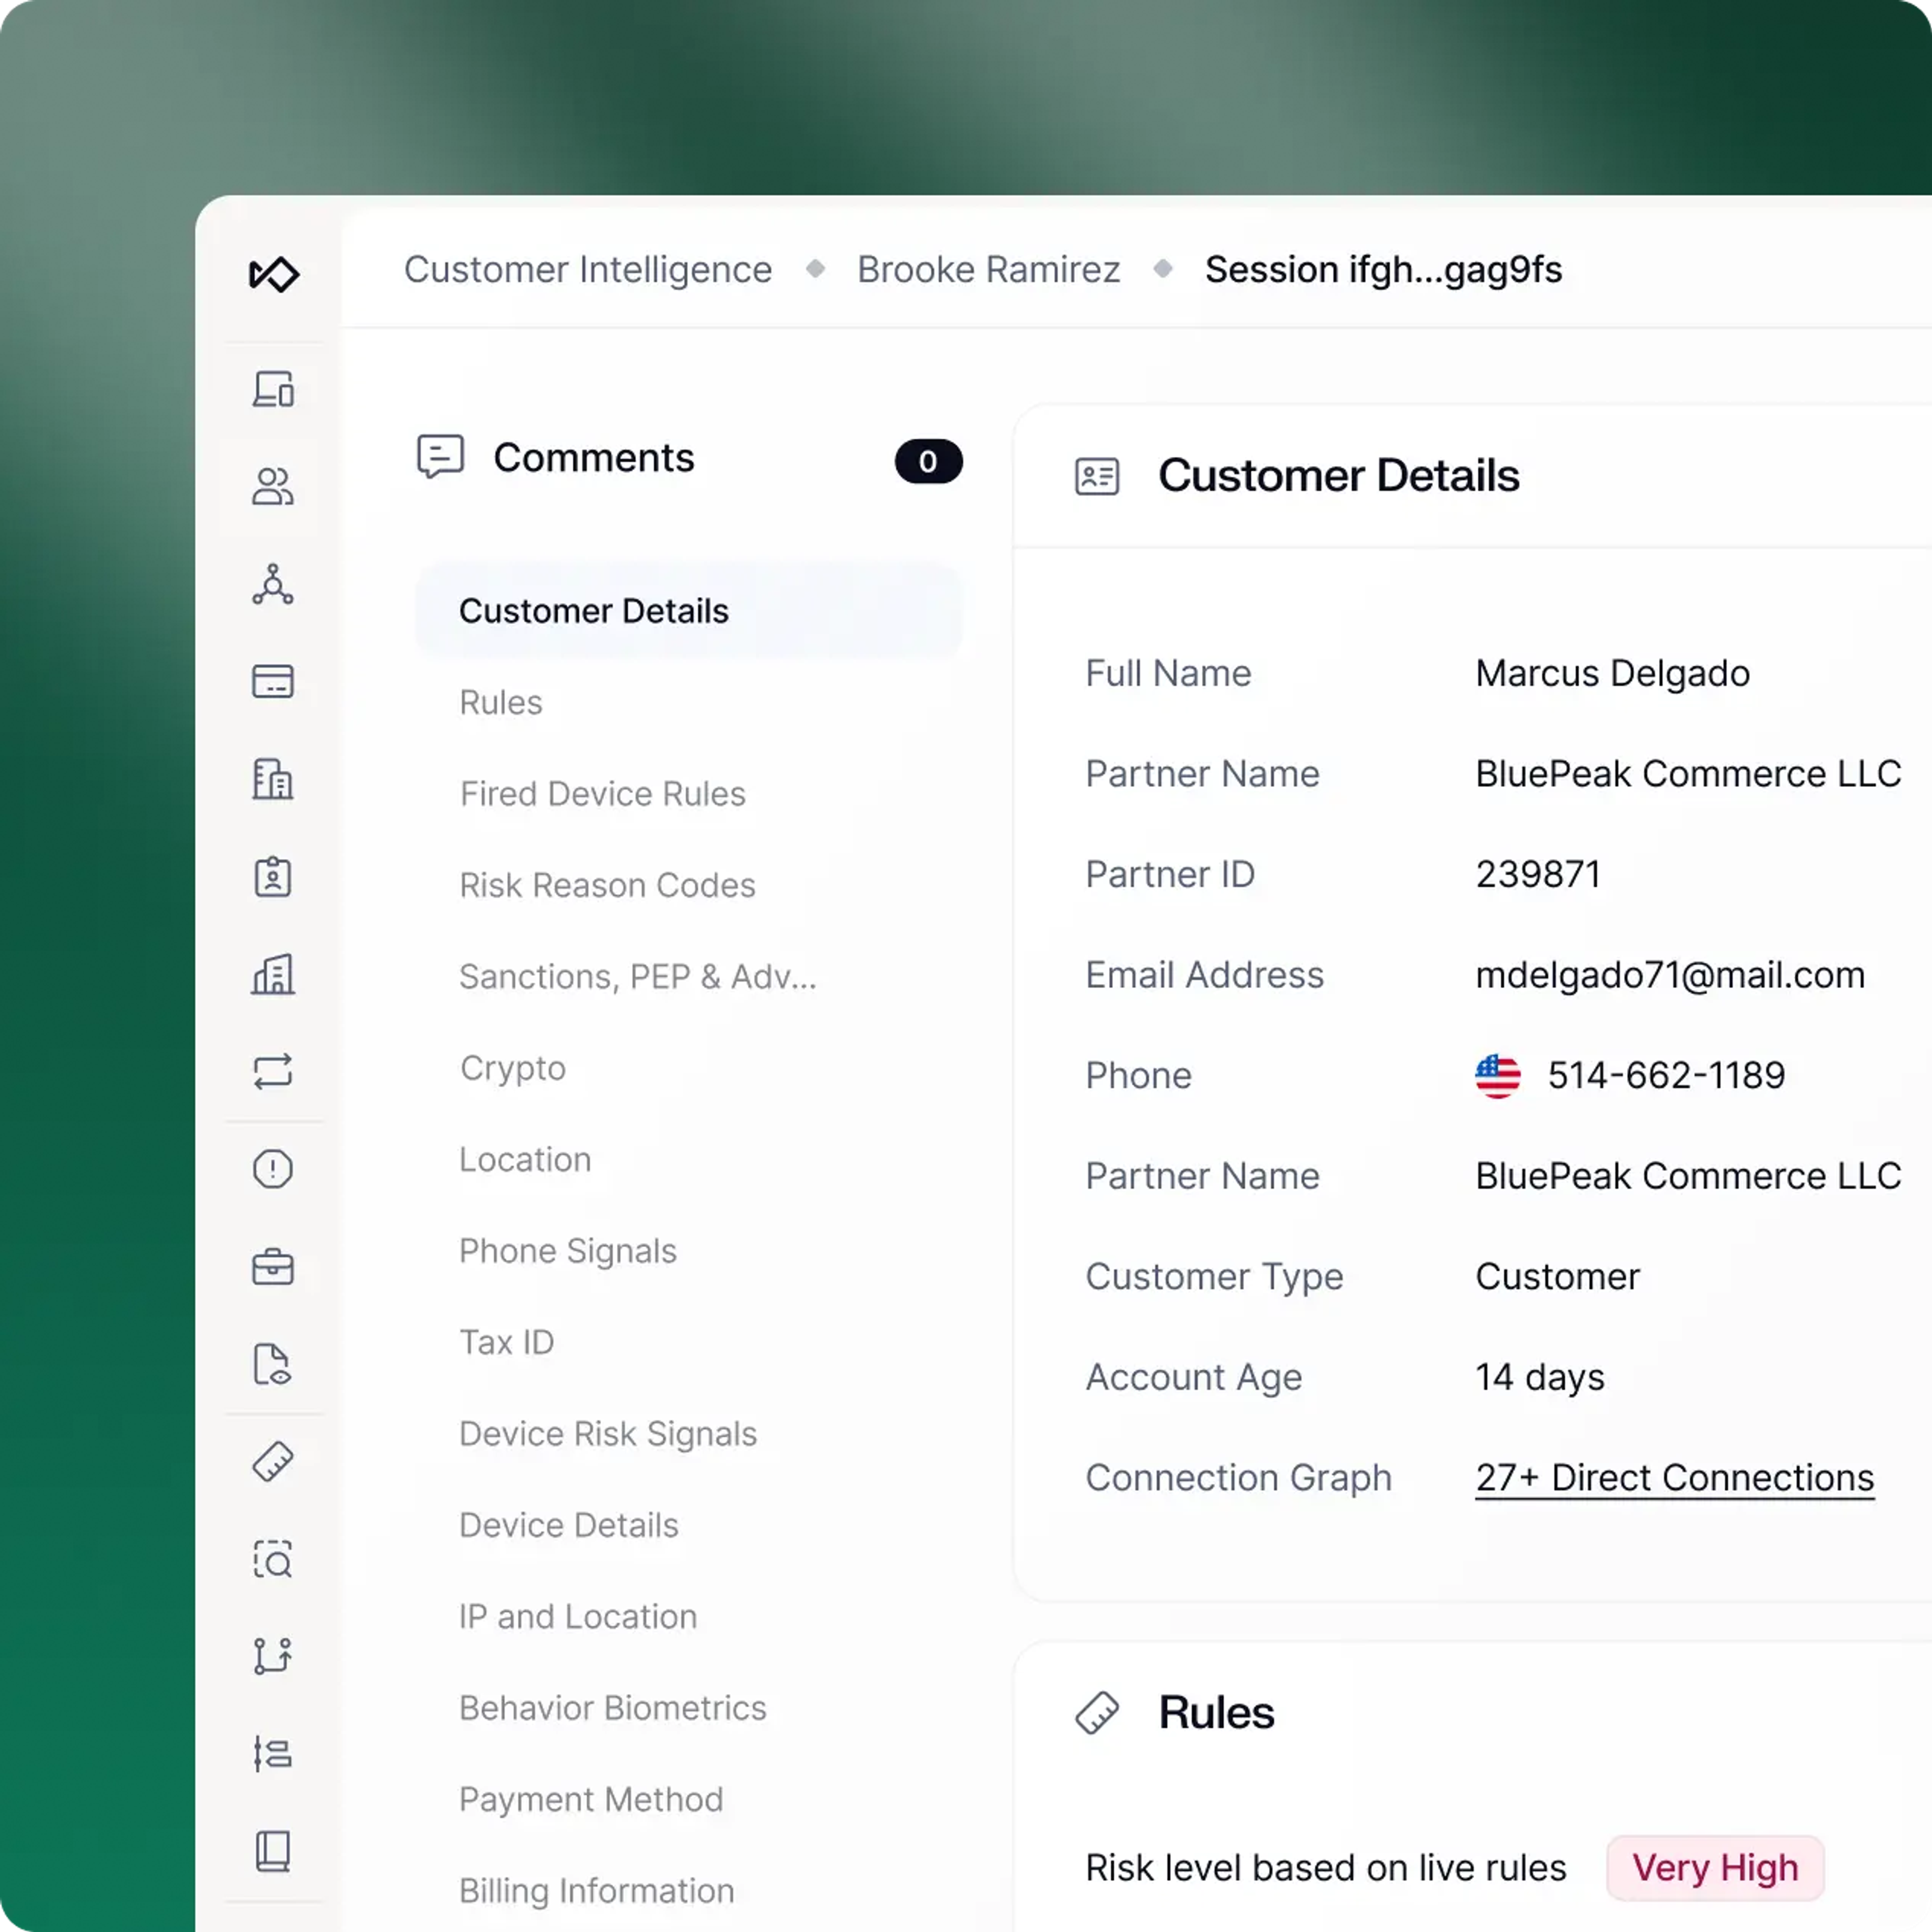Jump to Fired Device Rules section
1932x1932 pixels.
point(602,794)
